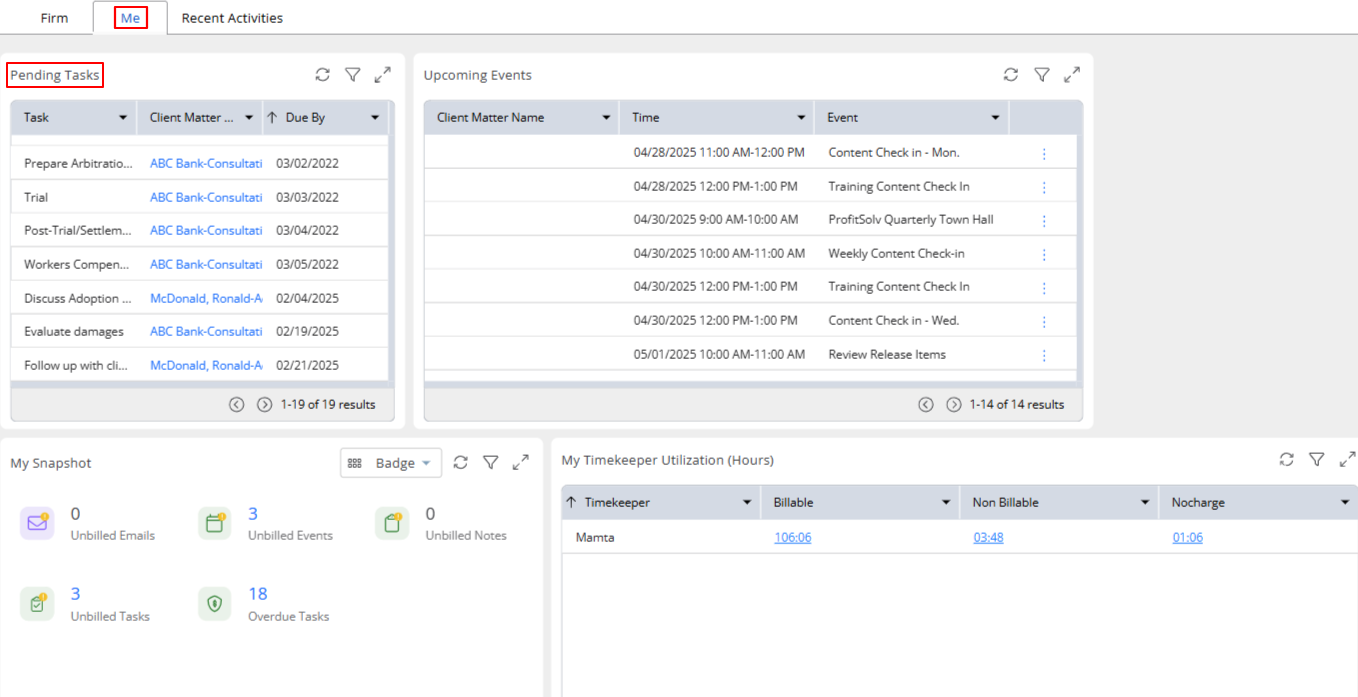Switch to Recent Activities tab
The height and width of the screenshot is (697, 1358).
(x=232, y=18)
